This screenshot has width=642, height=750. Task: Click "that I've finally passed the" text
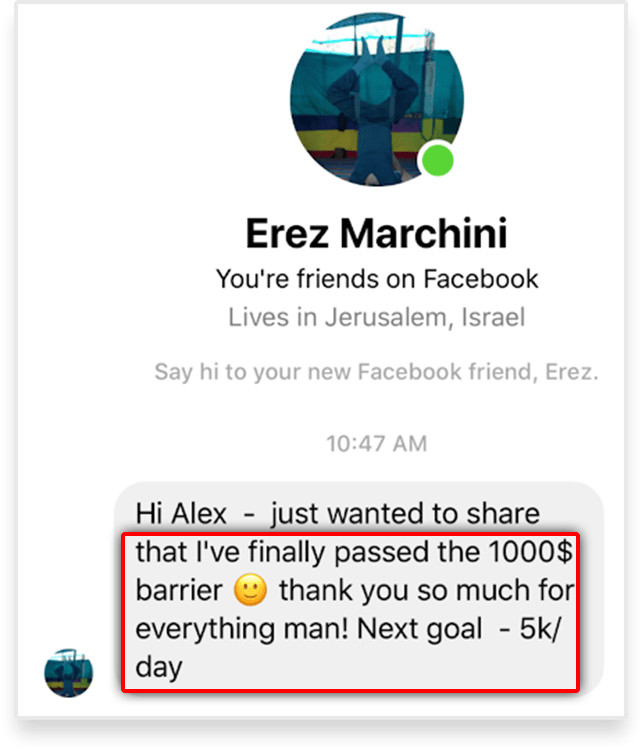coord(309,552)
